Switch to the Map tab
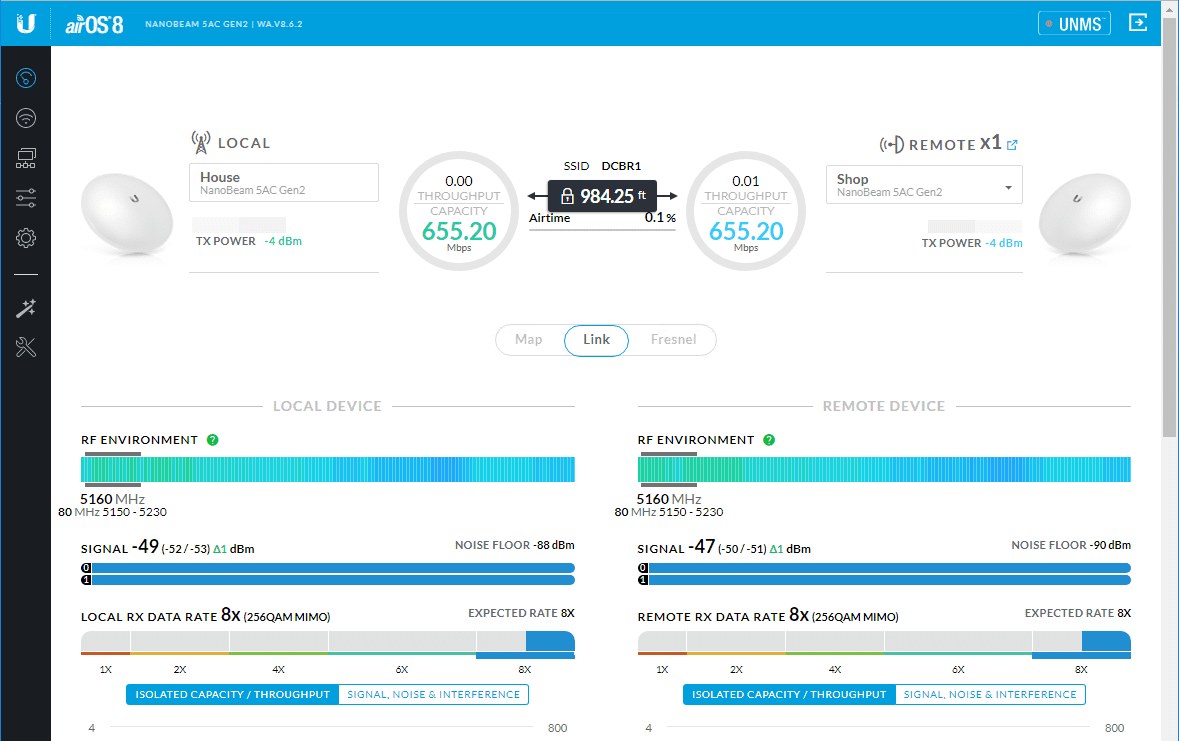This screenshot has width=1179, height=741. point(529,340)
